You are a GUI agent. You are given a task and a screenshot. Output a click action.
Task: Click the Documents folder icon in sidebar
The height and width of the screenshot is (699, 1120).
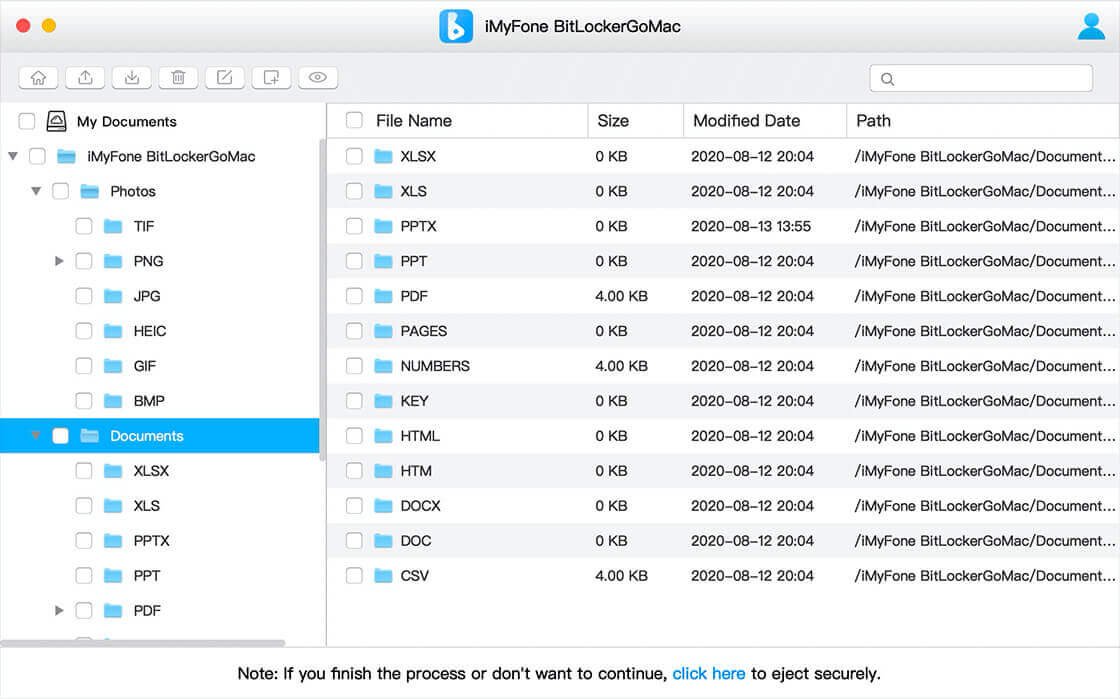pos(89,436)
